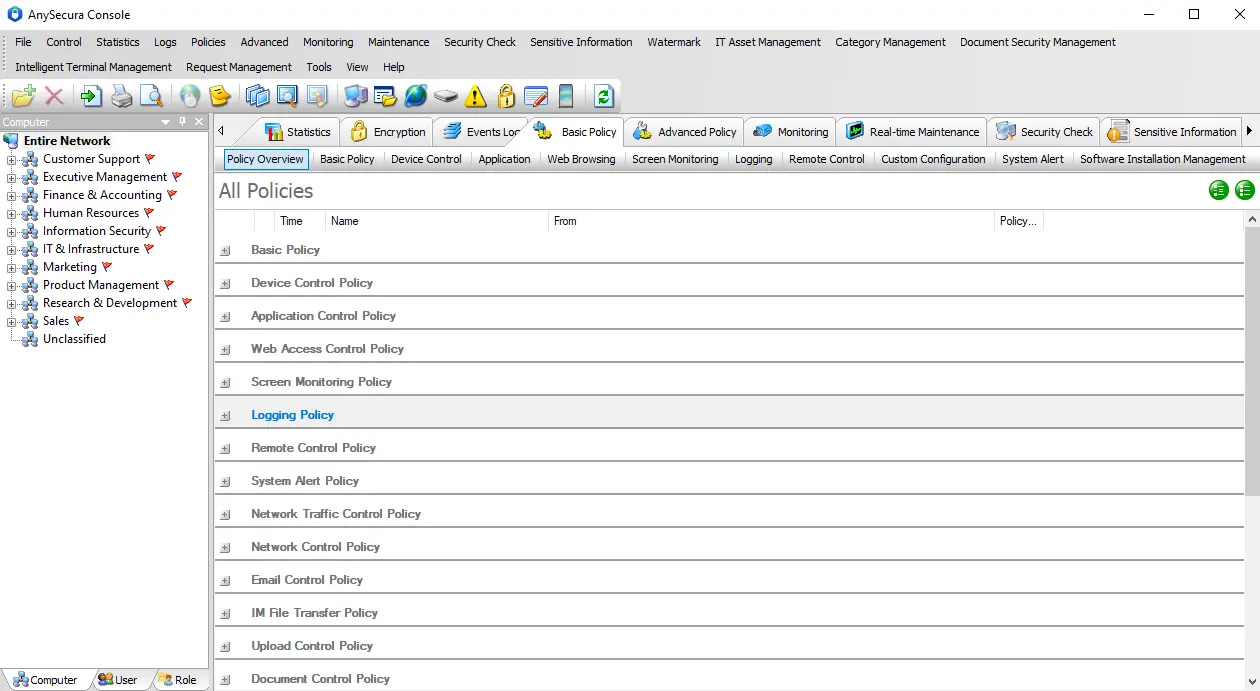The image size is (1260, 691).
Task: Switch to the Advanced Policy tab
Action: (685, 132)
